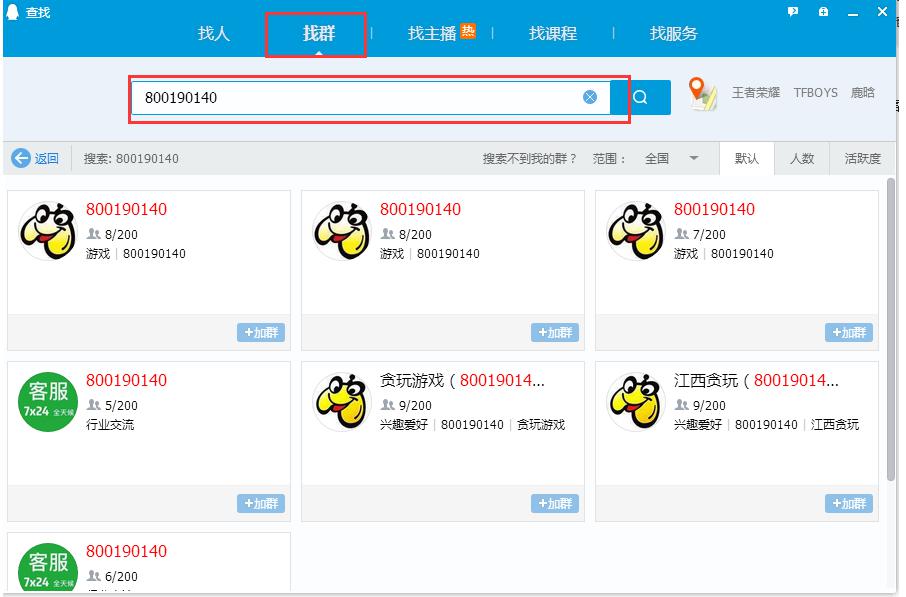The image size is (906, 597).
Task: Open the 搜索不到我的群？ help link
Action: [x=529, y=158]
